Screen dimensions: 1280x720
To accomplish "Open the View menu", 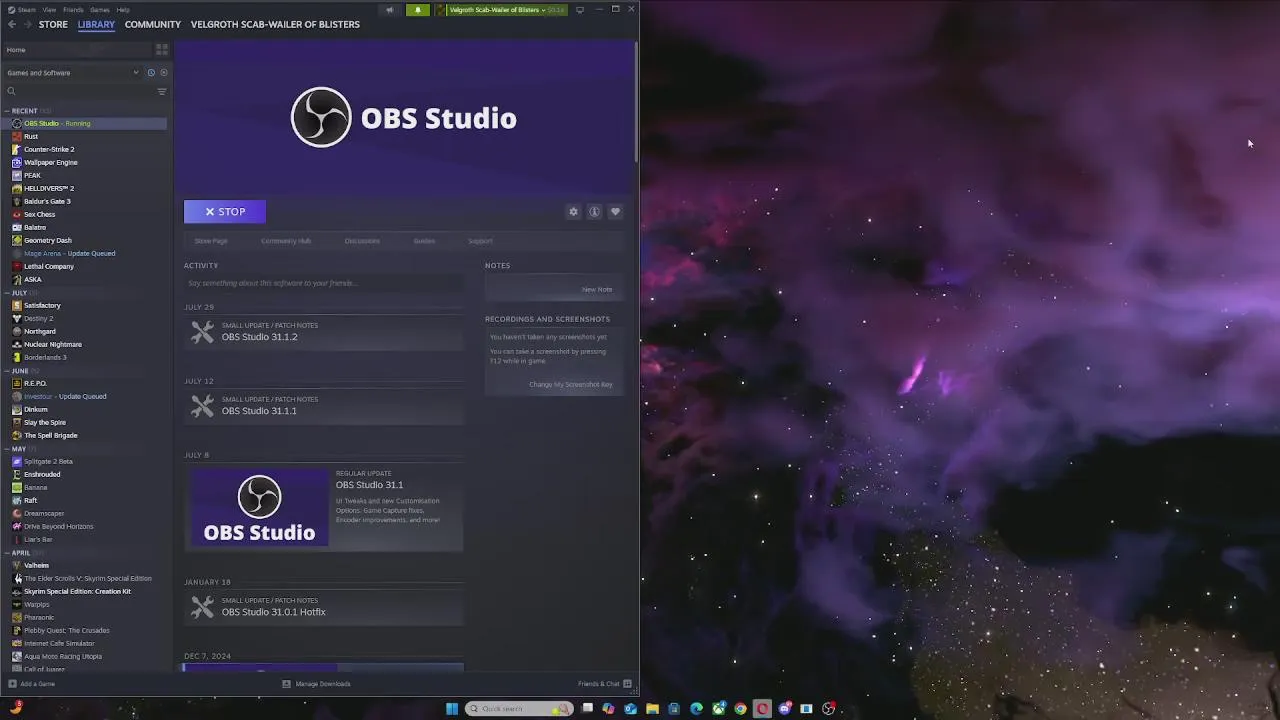I will 49,9.
